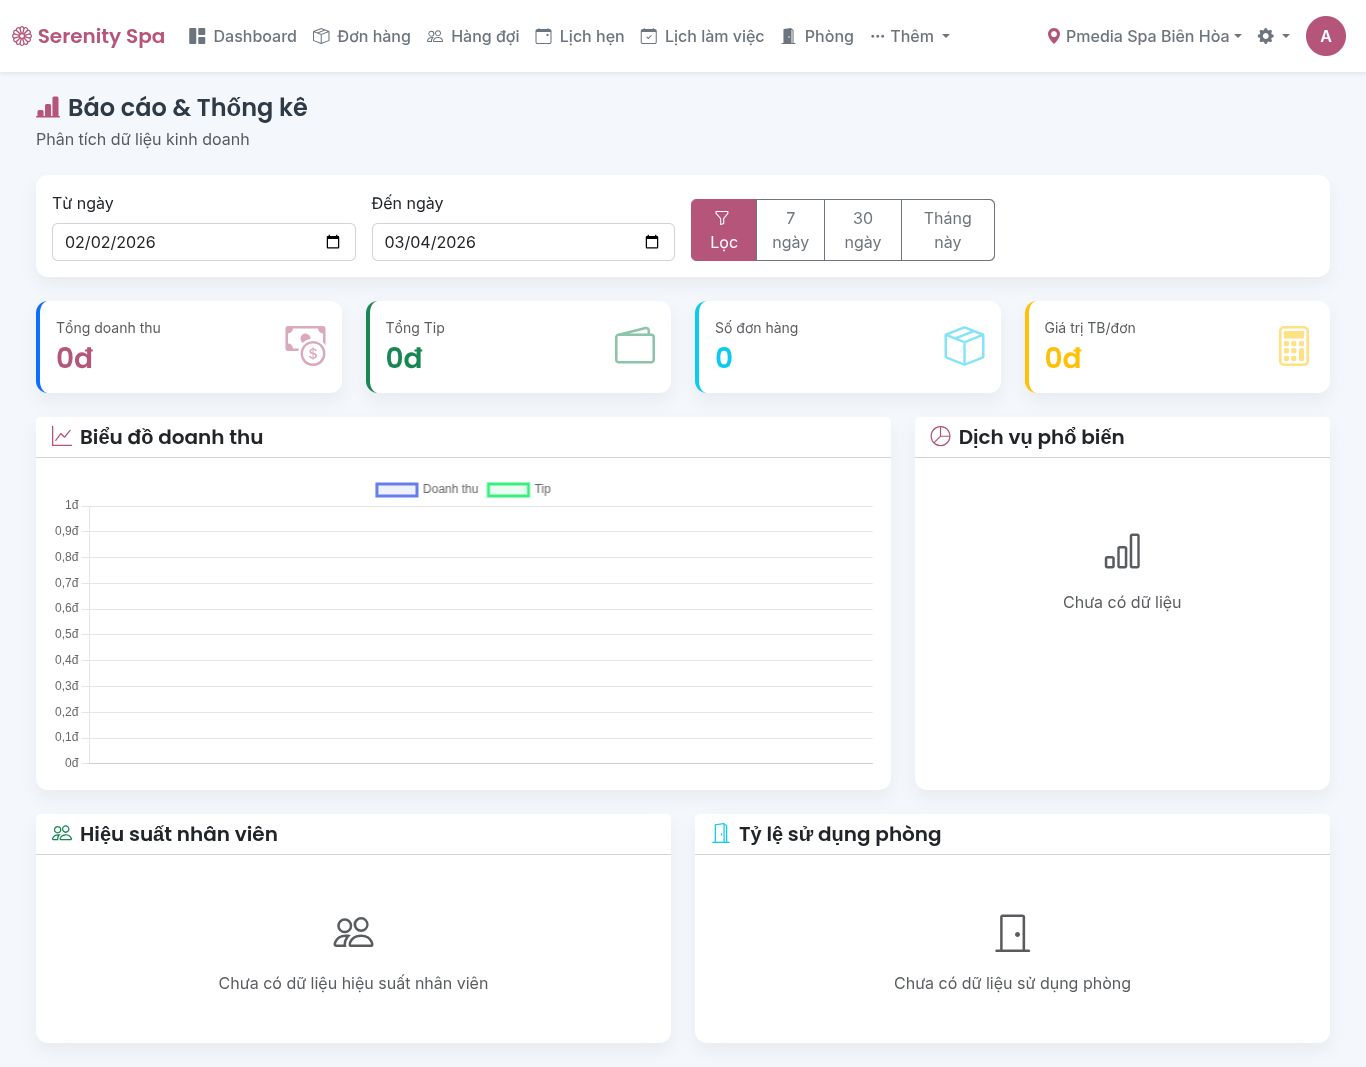
Task: Click the user avatar A
Action: click(x=1325, y=36)
